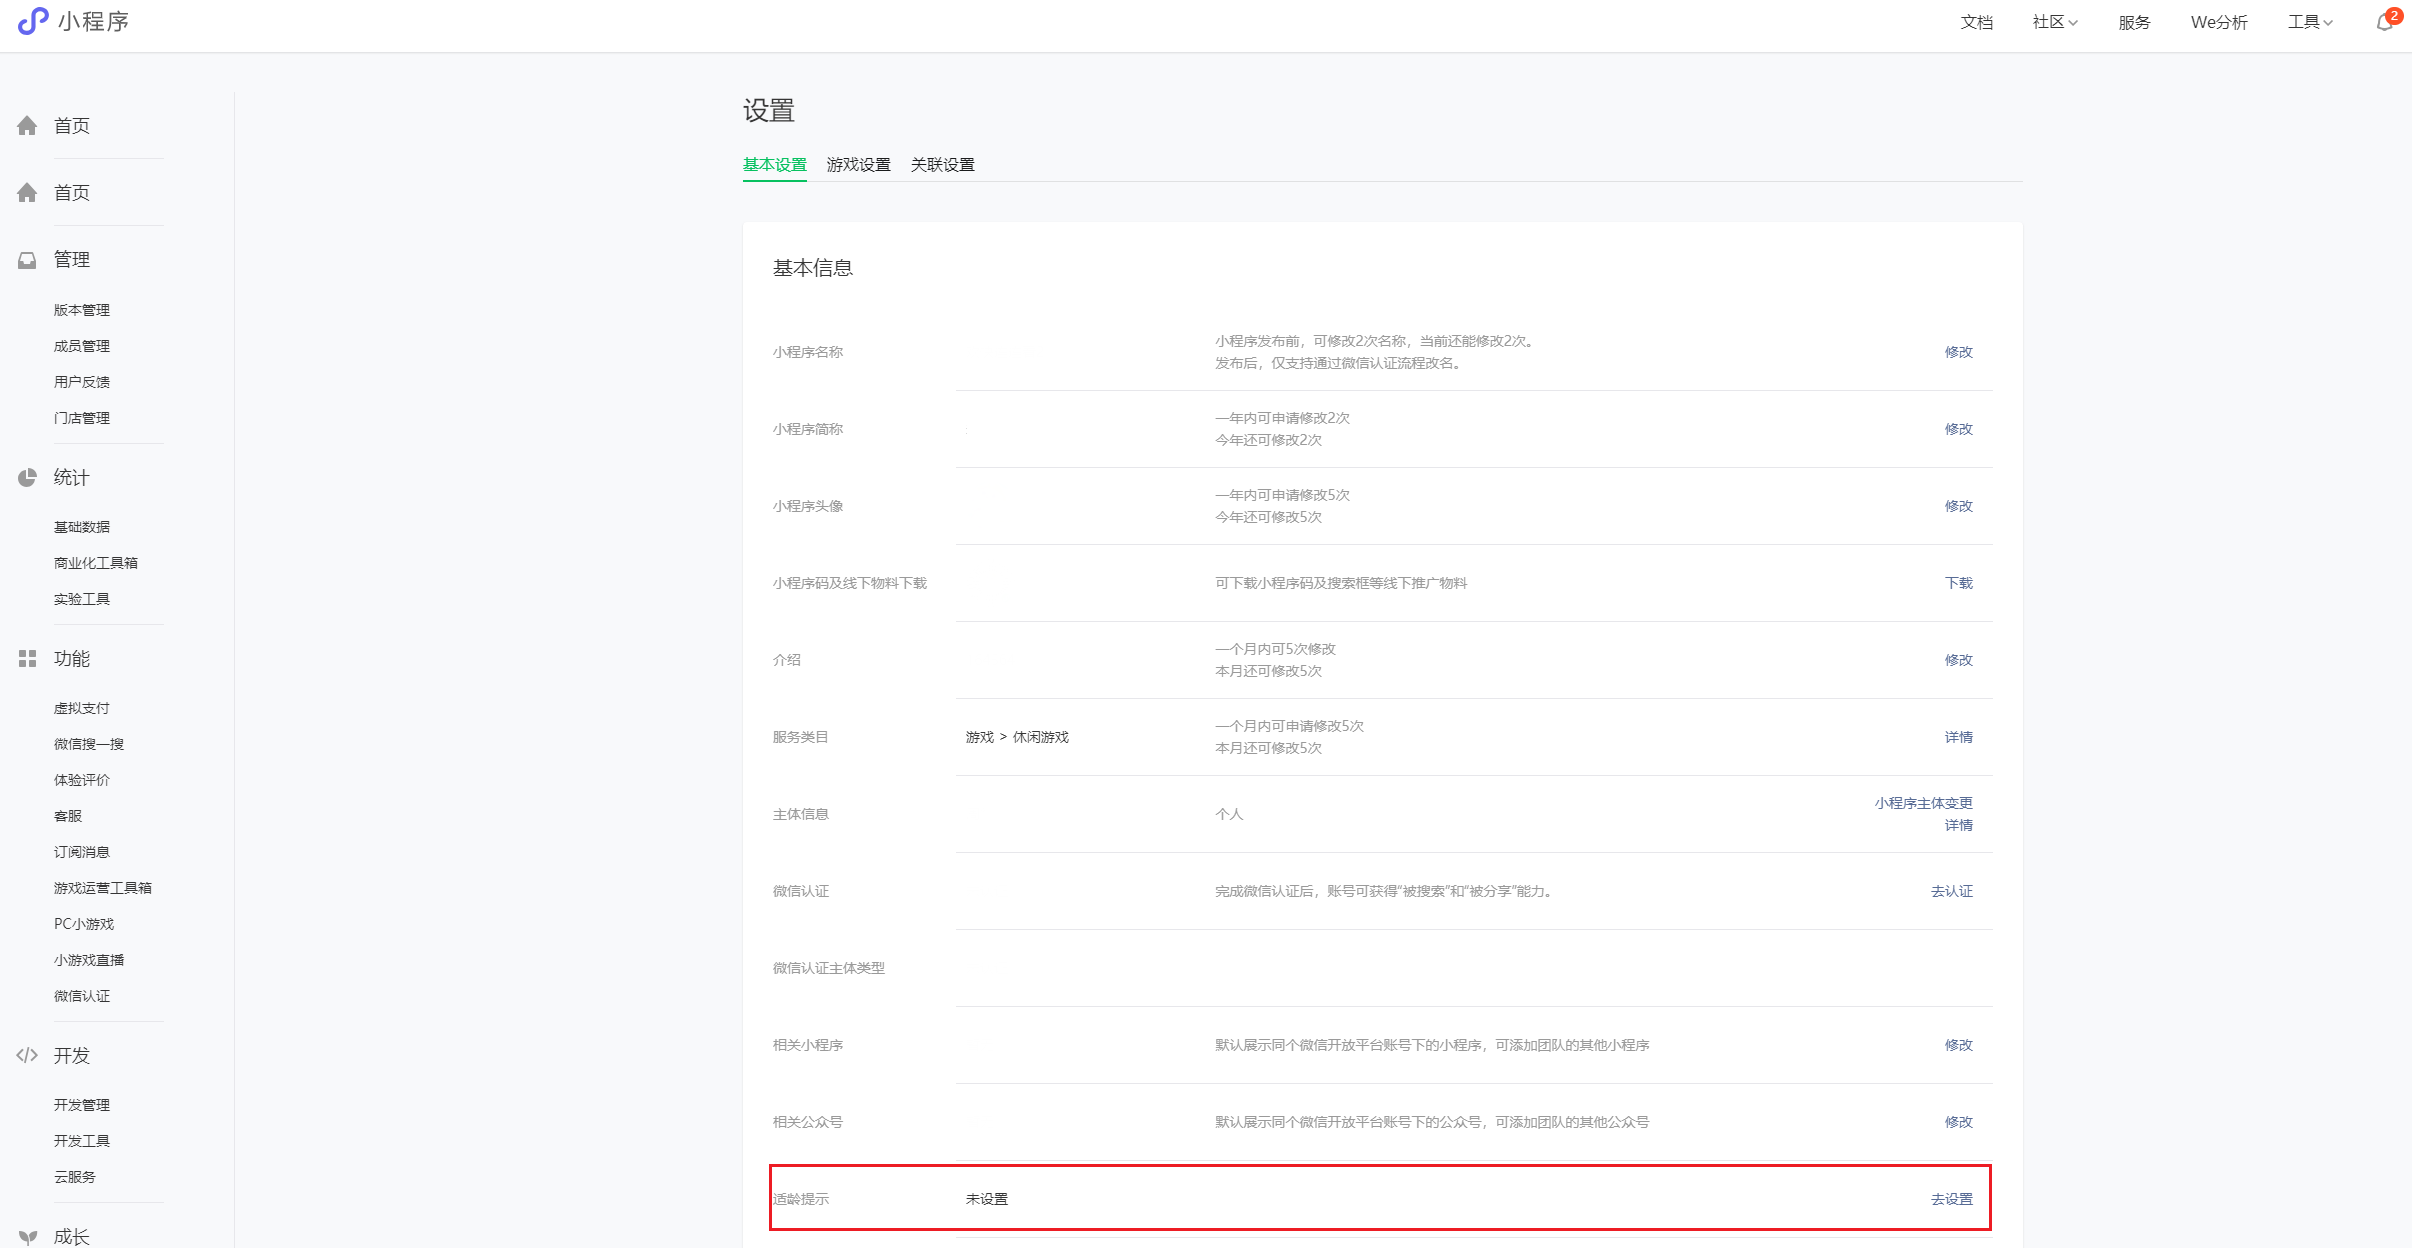Image resolution: width=2412 pixels, height=1248 pixels.
Task: Open 版本管理 in the sidebar
Action: point(82,310)
